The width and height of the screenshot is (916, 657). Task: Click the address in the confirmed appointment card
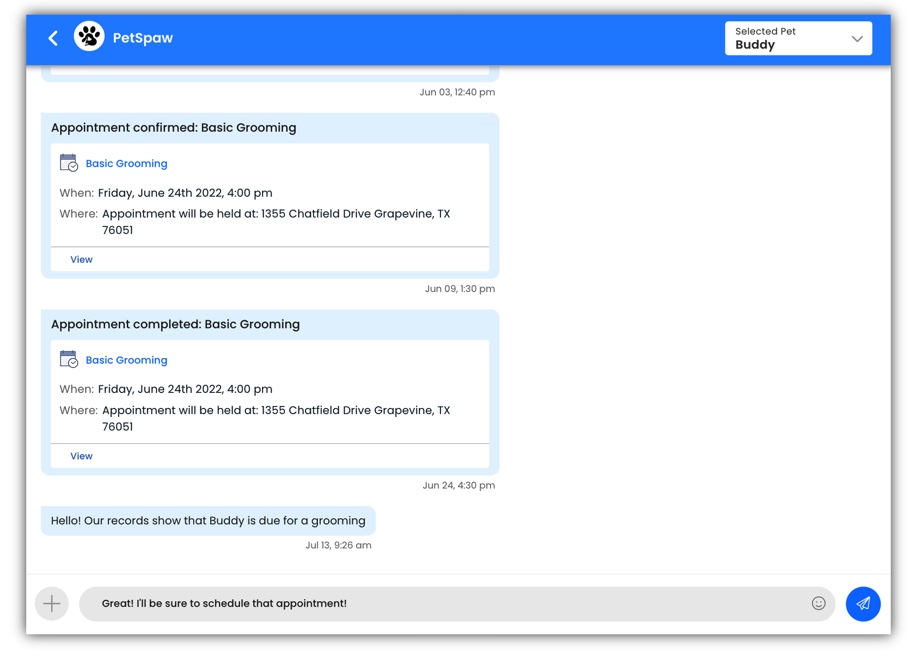(276, 222)
